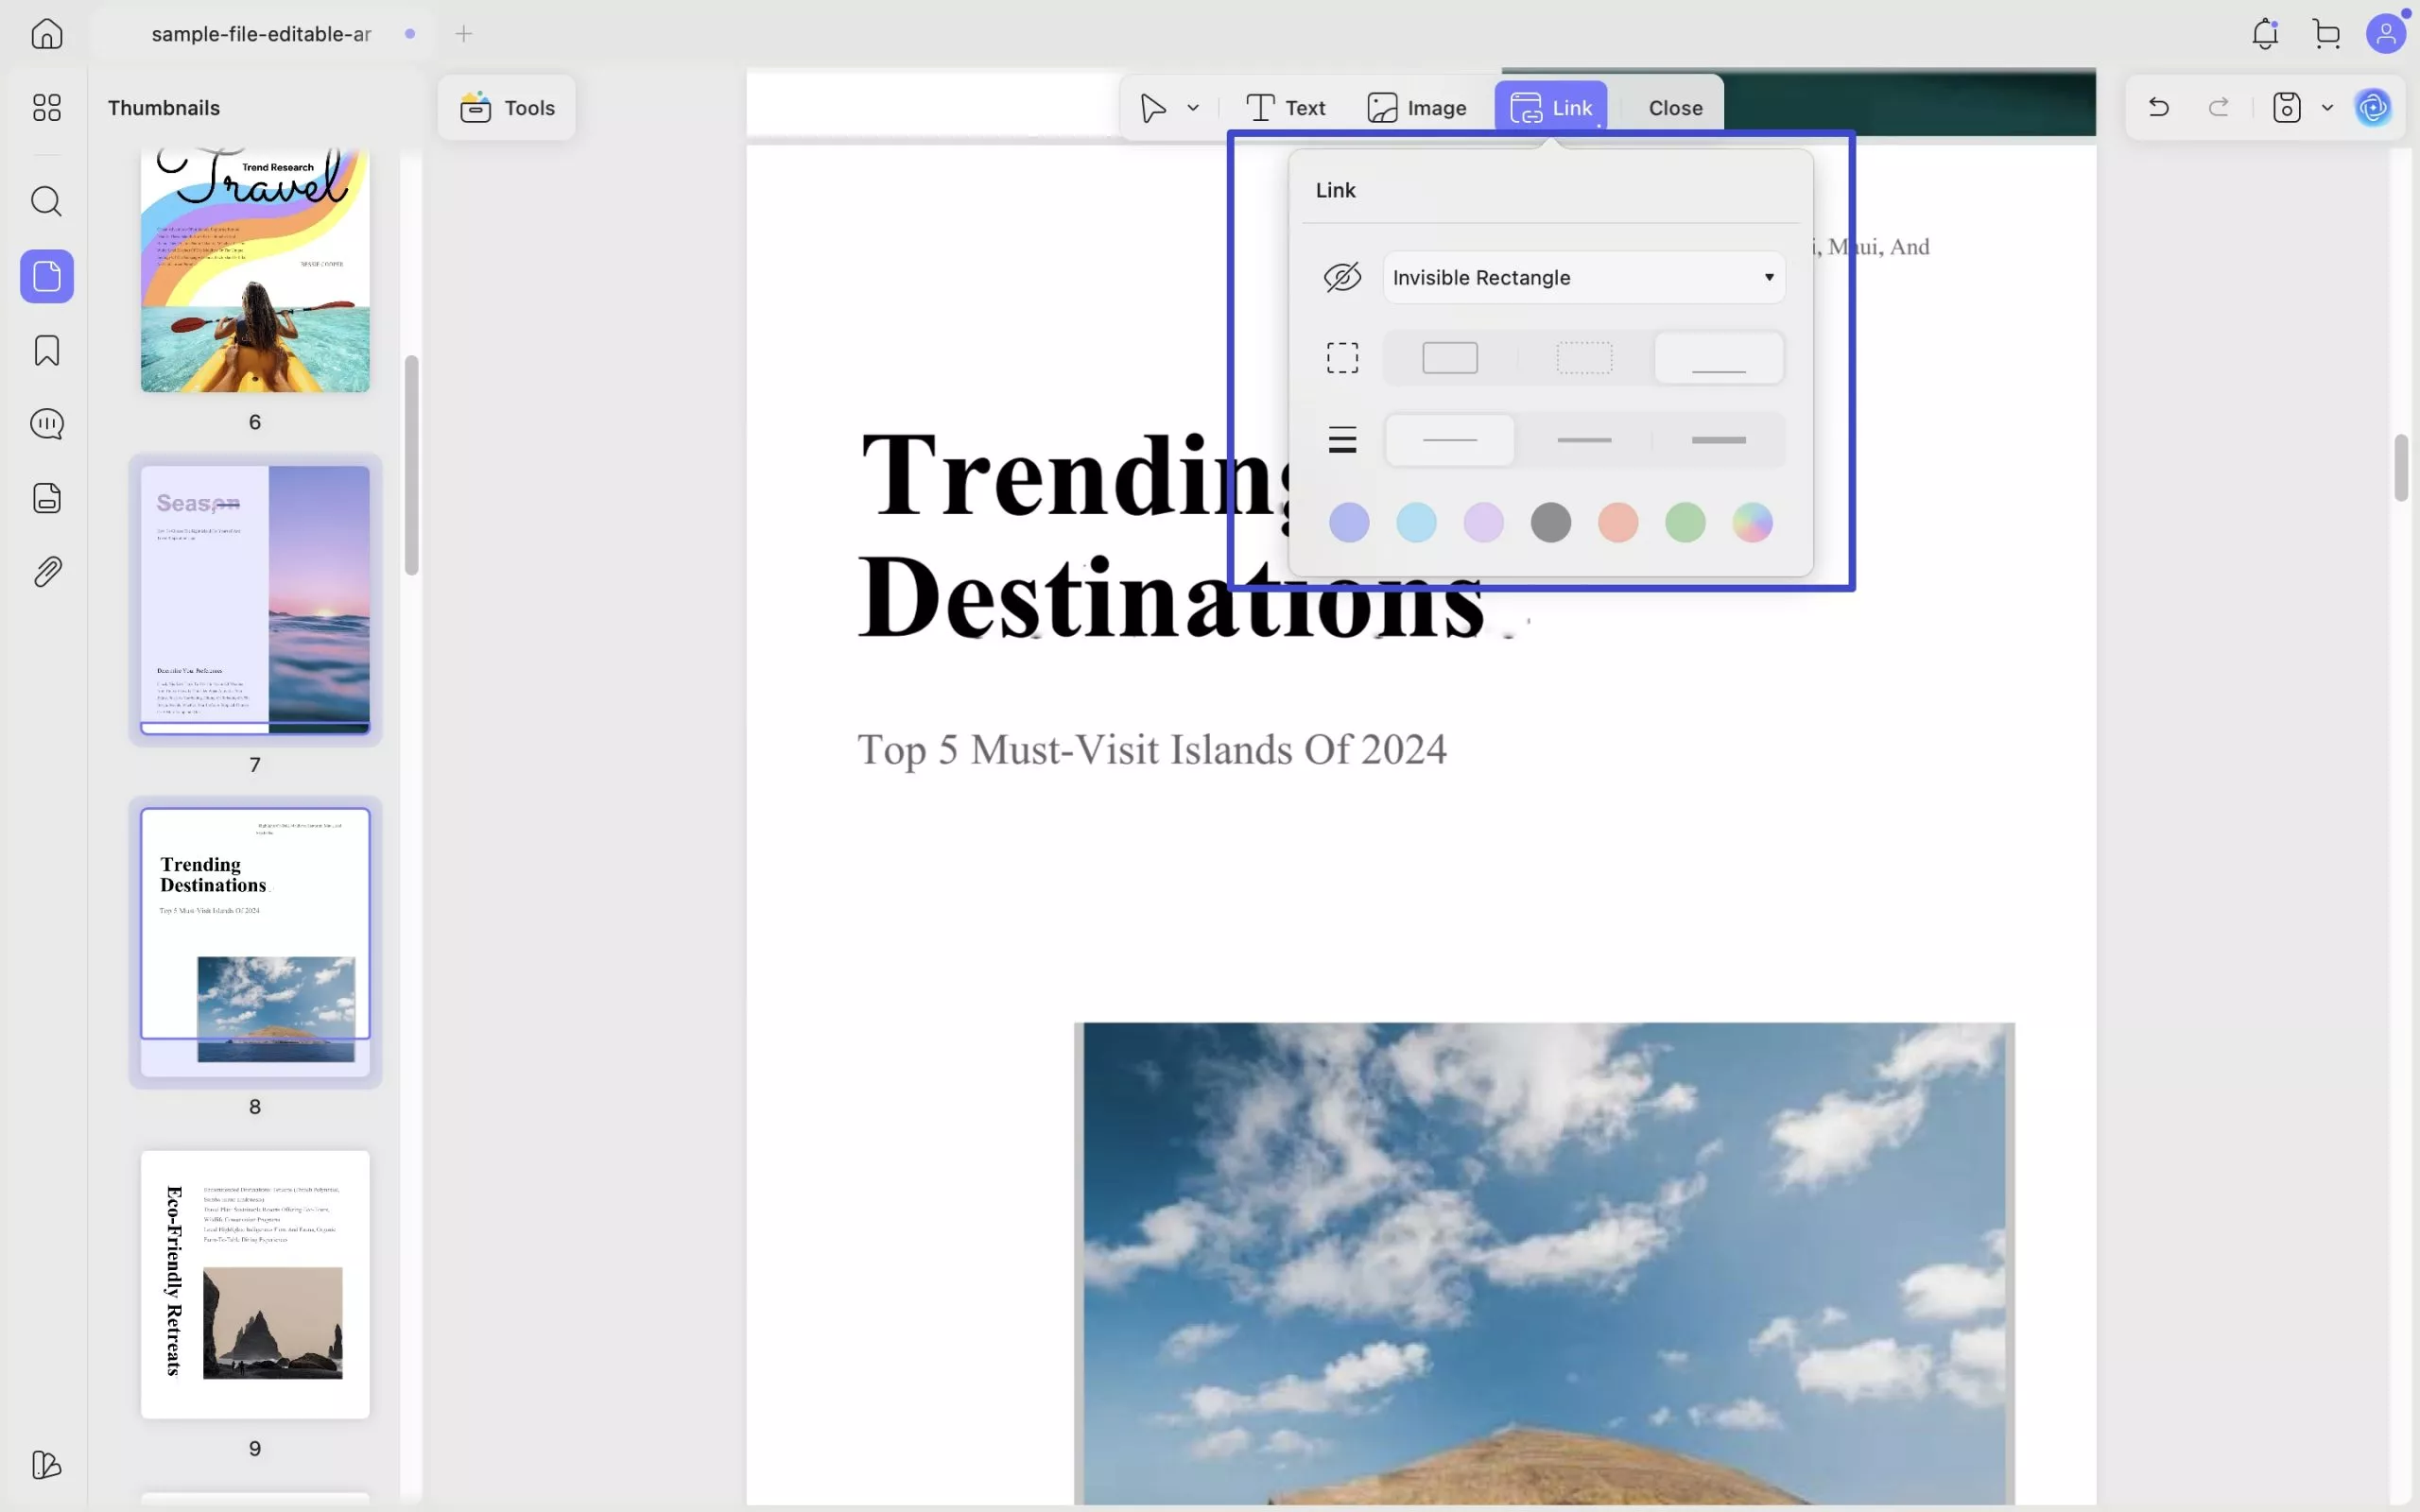
Task: Select underline border style
Action: [1719, 357]
